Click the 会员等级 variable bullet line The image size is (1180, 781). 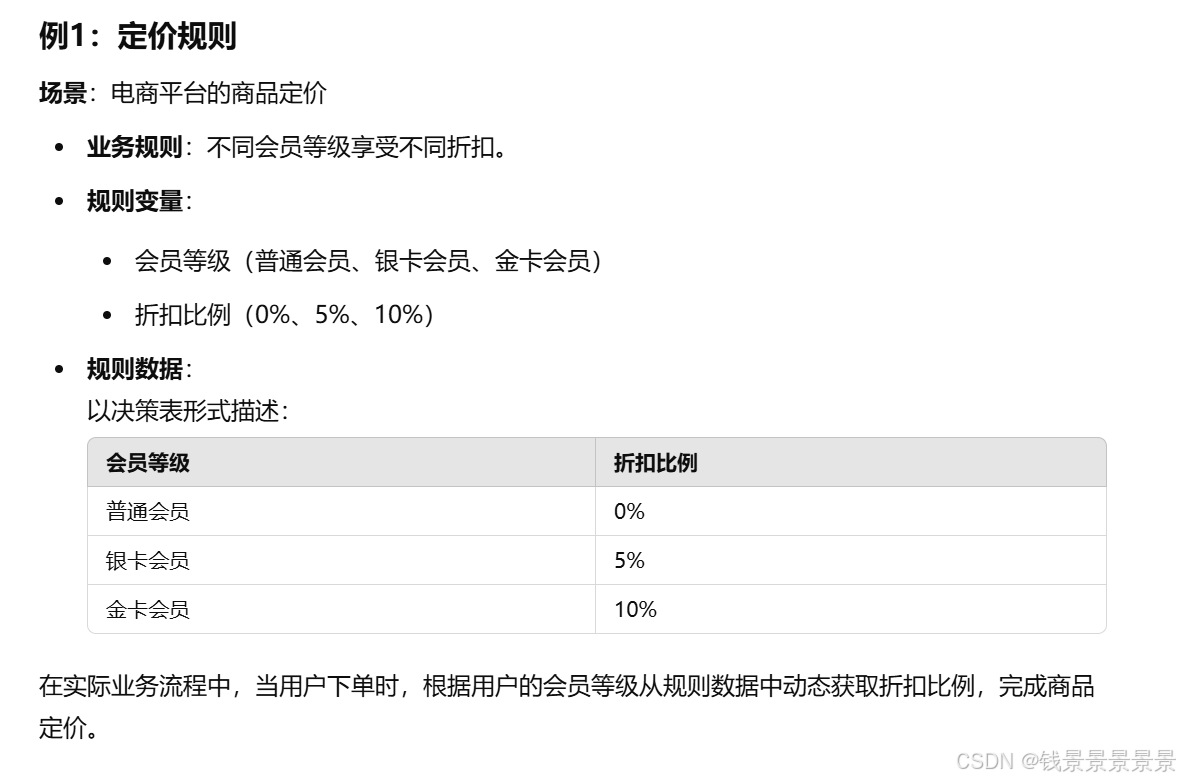pos(368,261)
